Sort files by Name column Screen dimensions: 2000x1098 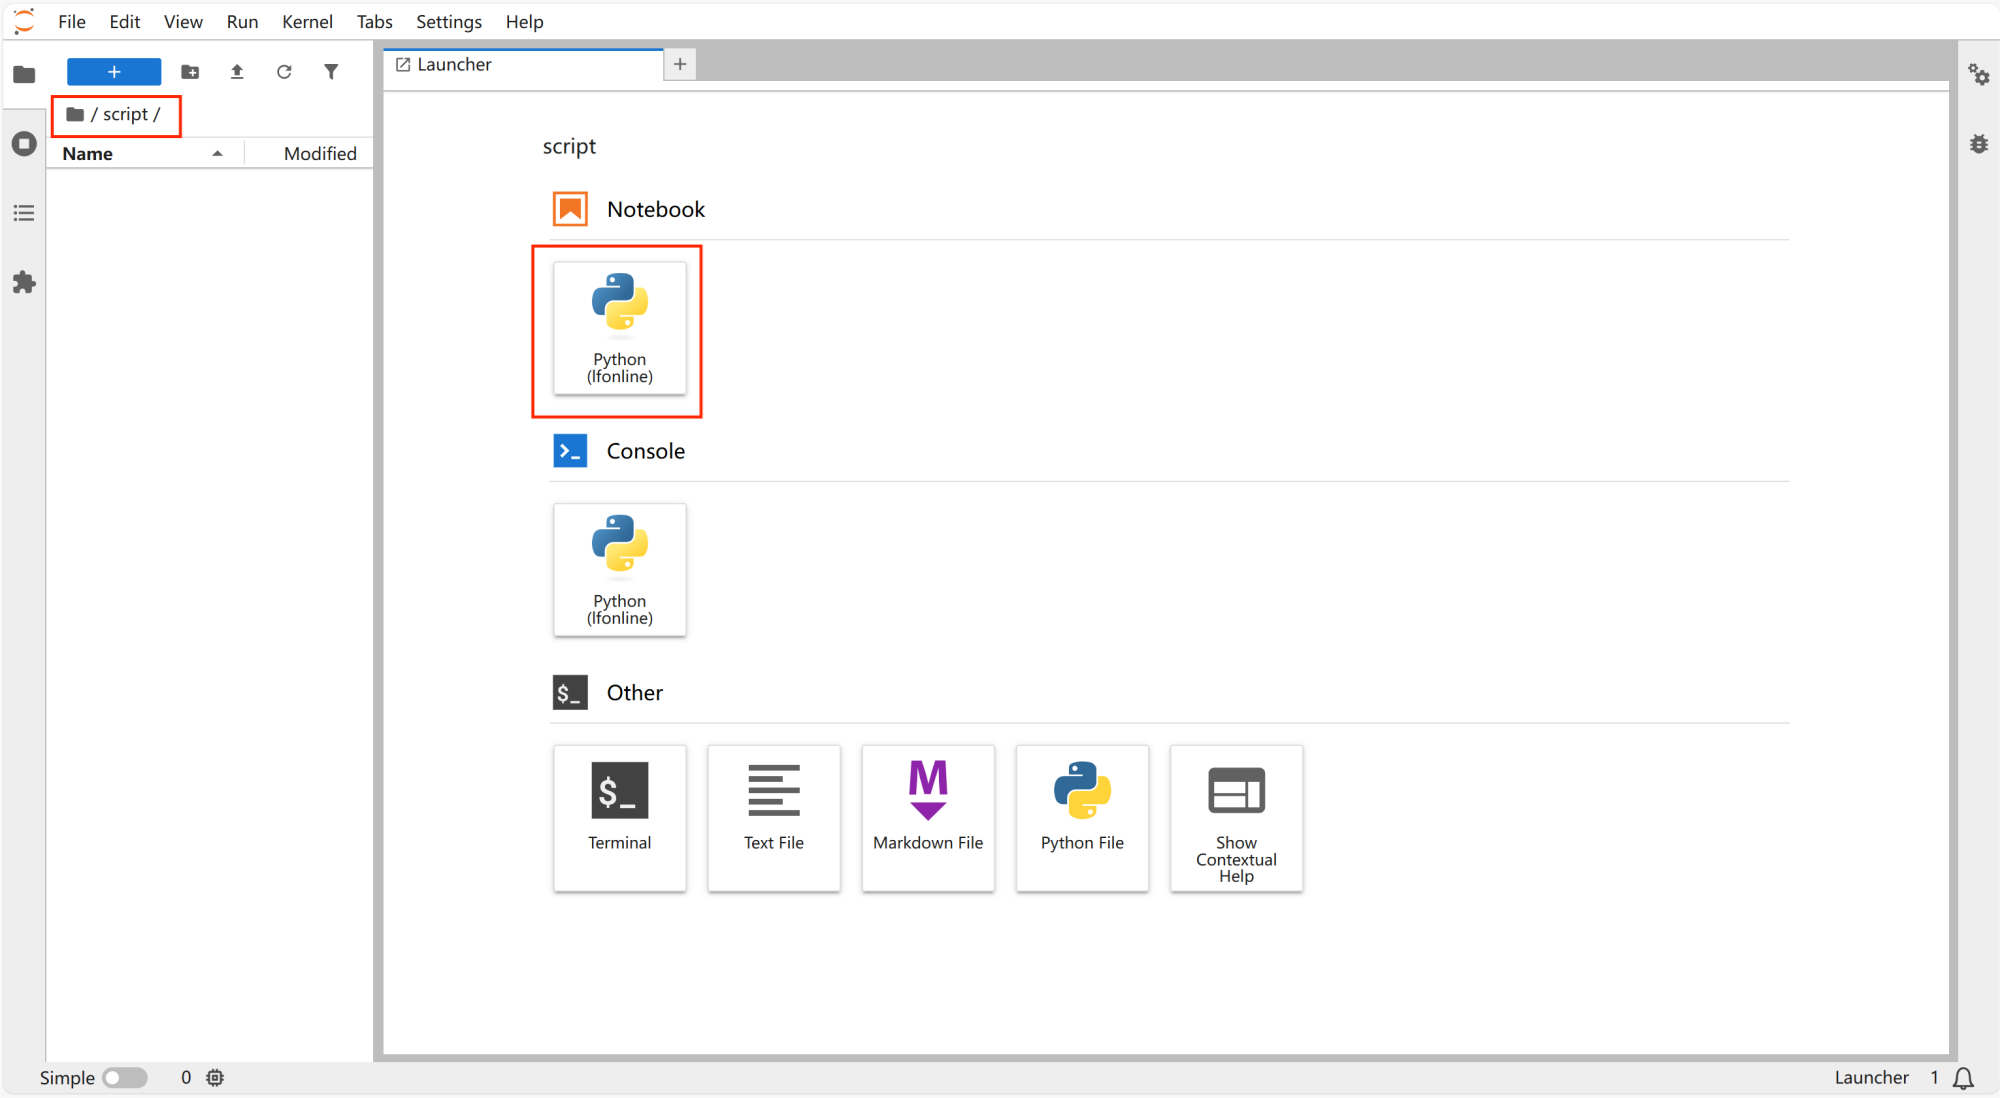pyautogui.click(x=88, y=154)
